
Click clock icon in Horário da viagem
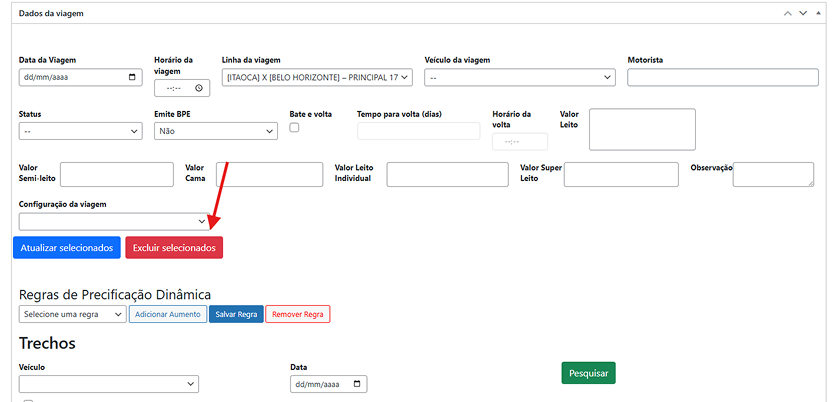[x=199, y=88]
